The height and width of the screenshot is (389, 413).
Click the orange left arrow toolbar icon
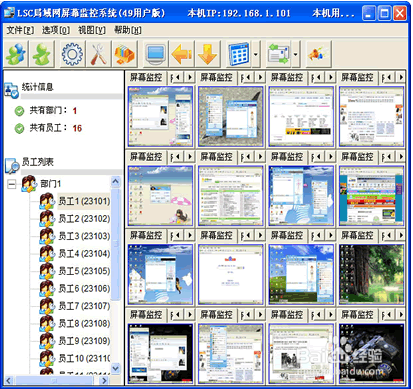click(182, 54)
